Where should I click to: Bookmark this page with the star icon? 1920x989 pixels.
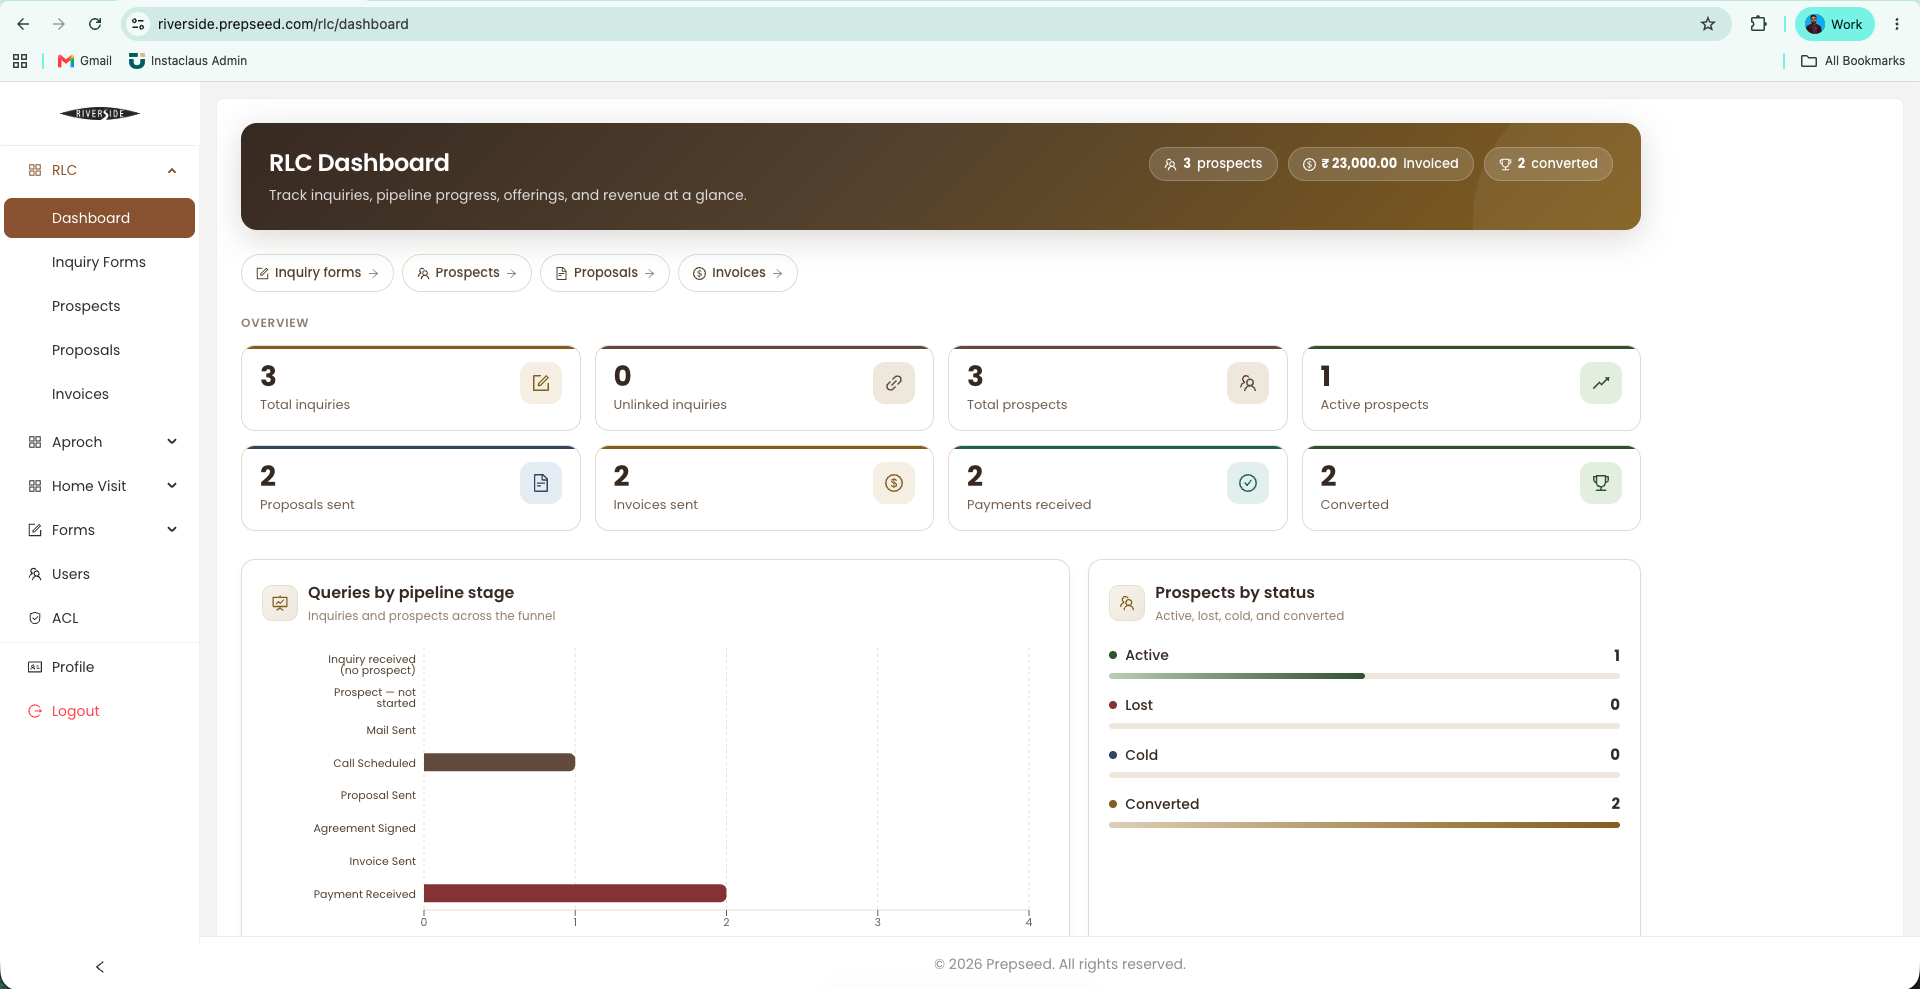pyautogui.click(x=1708, y=24)
